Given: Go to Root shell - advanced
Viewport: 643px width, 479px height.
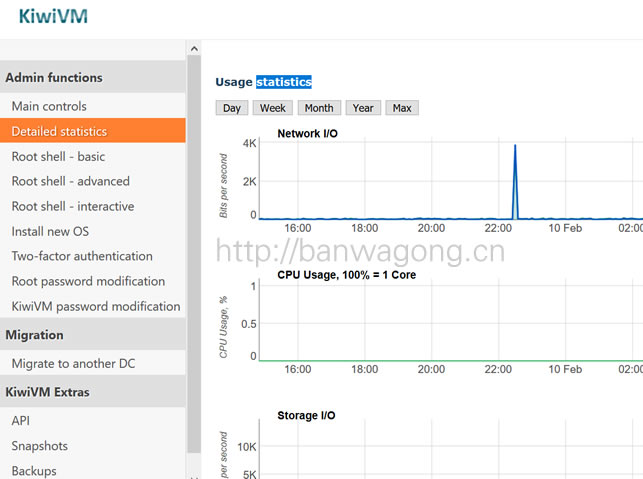Looking at the screenshot, I should (70, 181).
